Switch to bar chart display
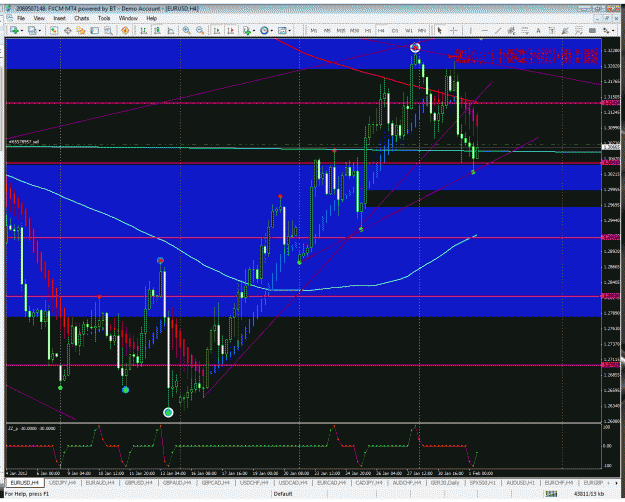Image resolution: width=625 pixels, height=502 pixels. [x=143, y=30]
